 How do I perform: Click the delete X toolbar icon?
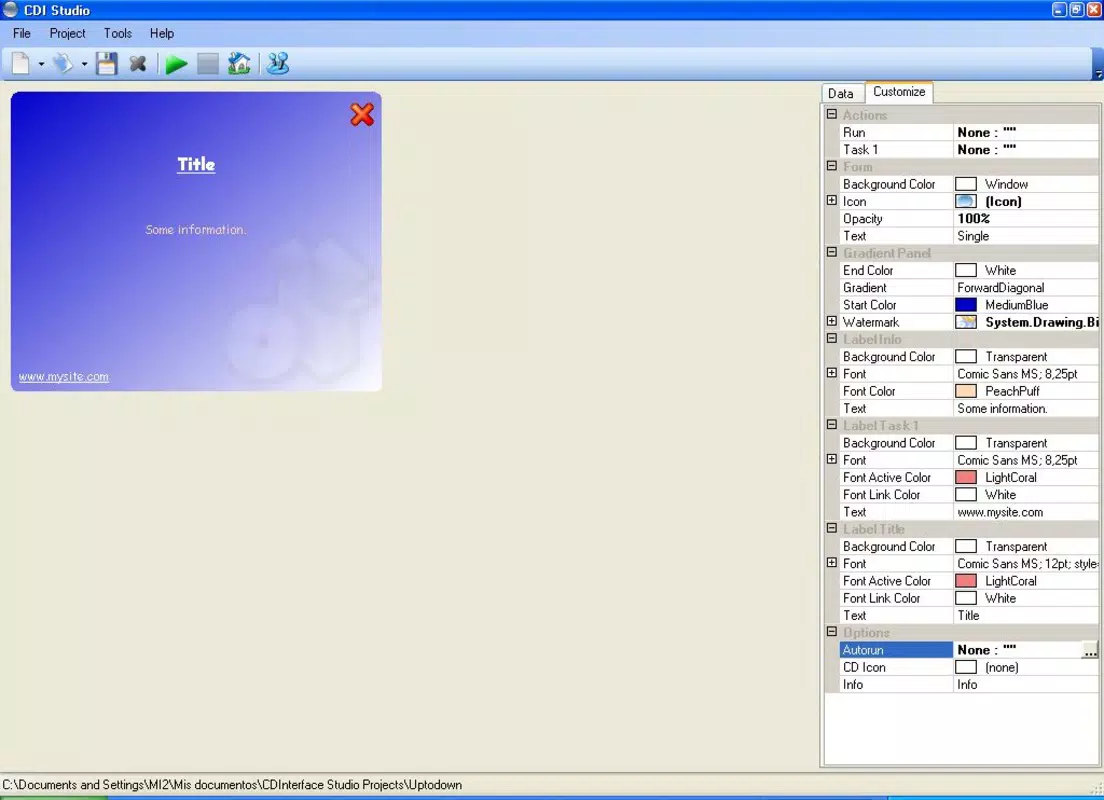(138, 64)
